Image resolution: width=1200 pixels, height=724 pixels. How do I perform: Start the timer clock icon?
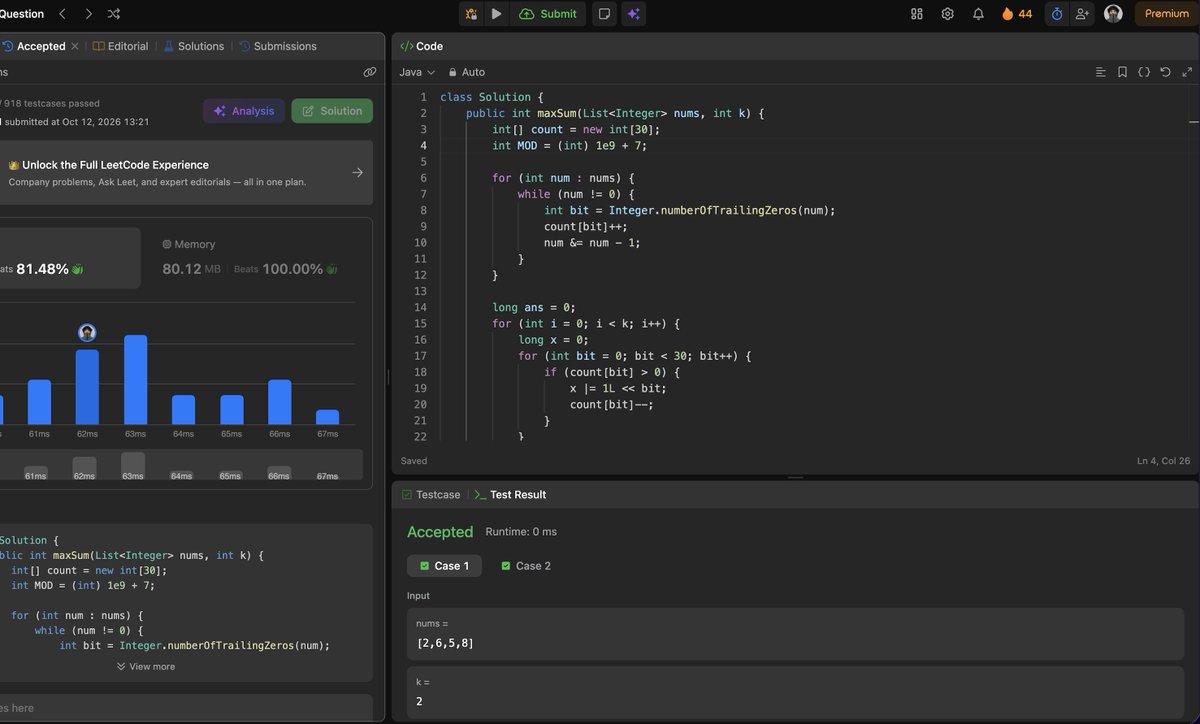coord(1056,14)
